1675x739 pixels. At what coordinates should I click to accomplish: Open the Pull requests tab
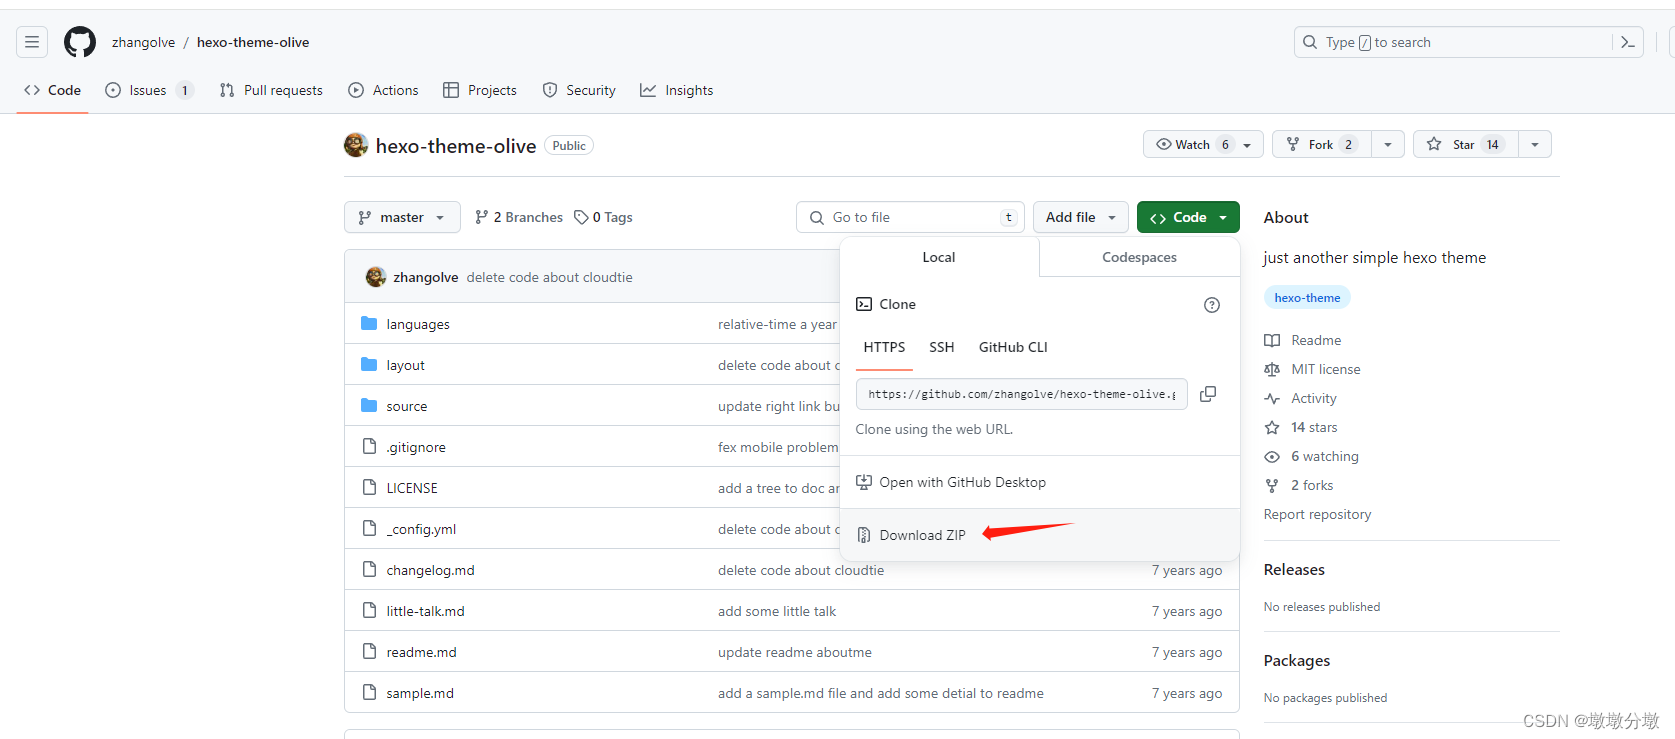271,90
